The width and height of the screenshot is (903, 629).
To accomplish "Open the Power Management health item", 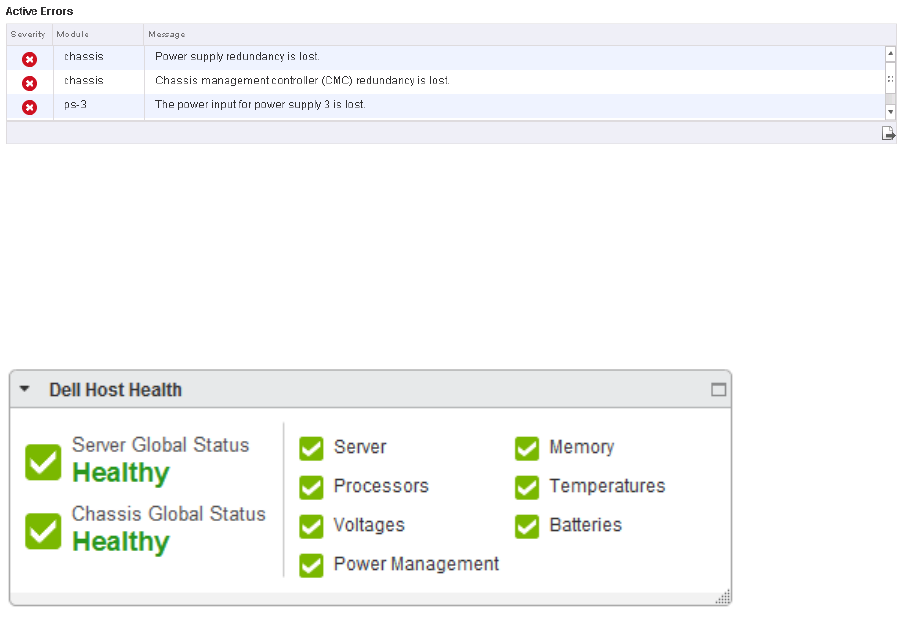I will [x=416, y=564].
